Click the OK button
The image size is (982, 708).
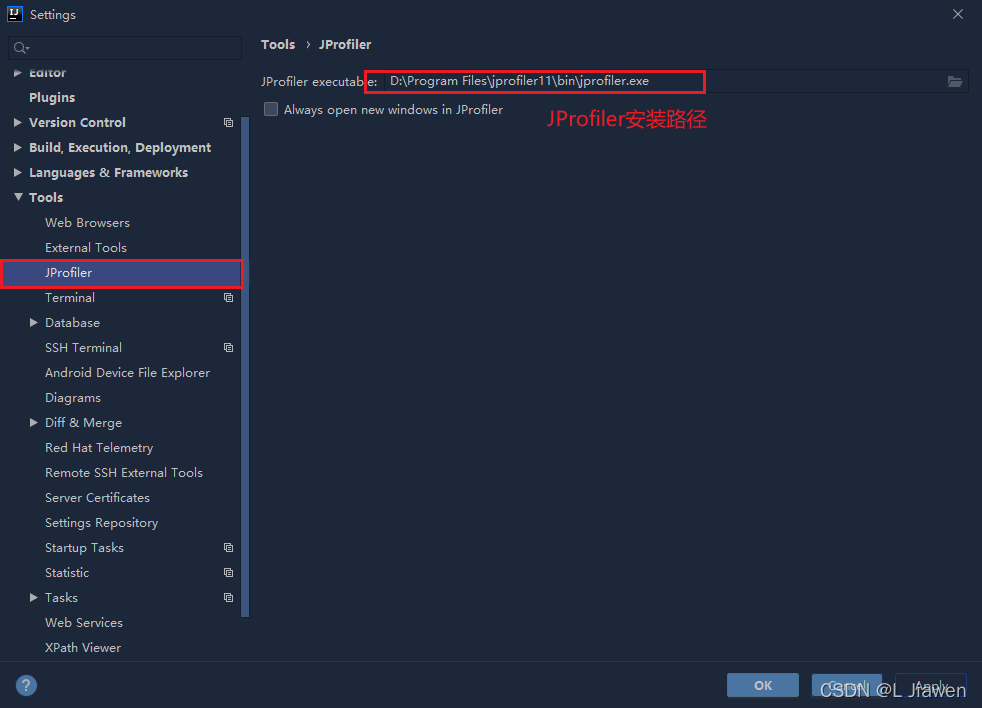(x=763, y=685)
